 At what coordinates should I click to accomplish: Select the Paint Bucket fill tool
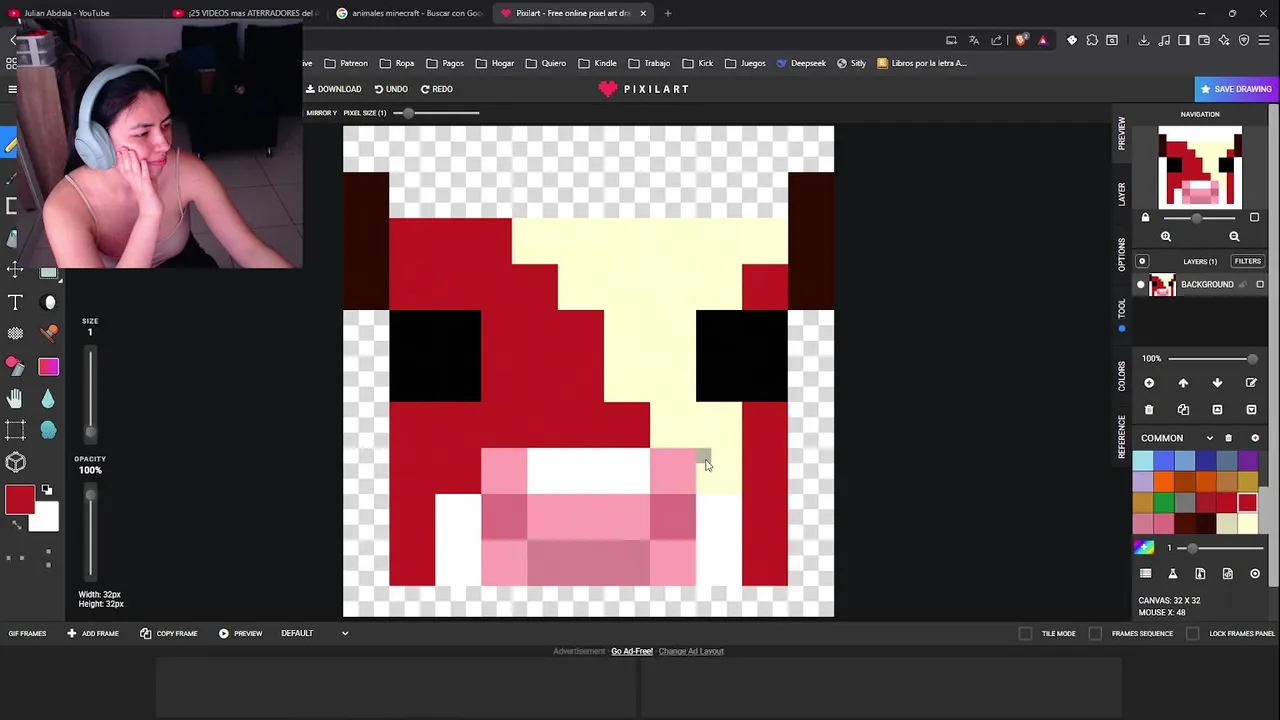coord(14,366)
